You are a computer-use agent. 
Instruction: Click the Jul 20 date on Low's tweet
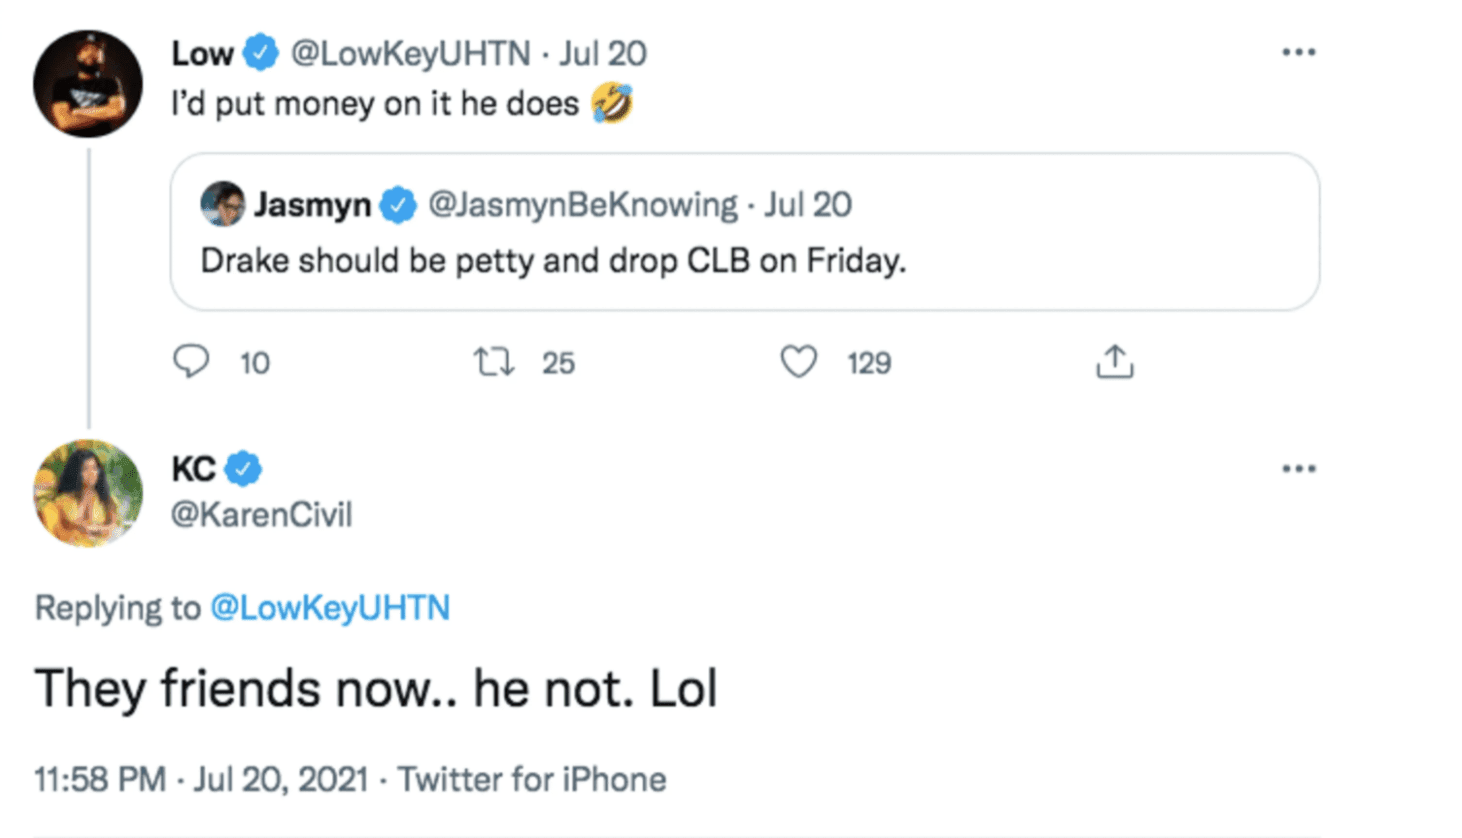click(603, 53)
